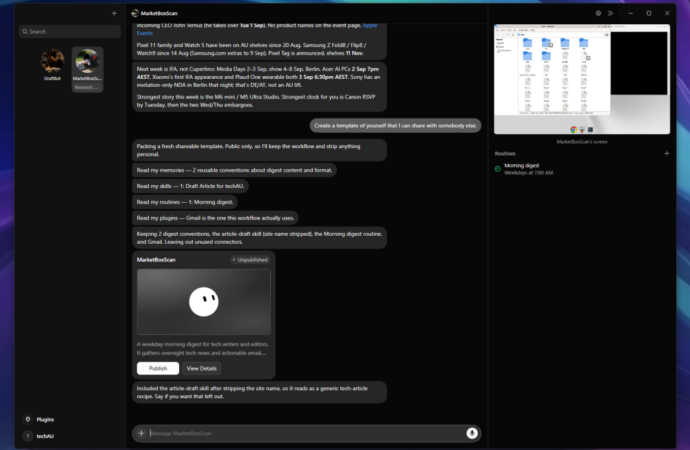Screen dimensions: 690x450
Task: Click View Details on the template card
Action: pos(202,368)
